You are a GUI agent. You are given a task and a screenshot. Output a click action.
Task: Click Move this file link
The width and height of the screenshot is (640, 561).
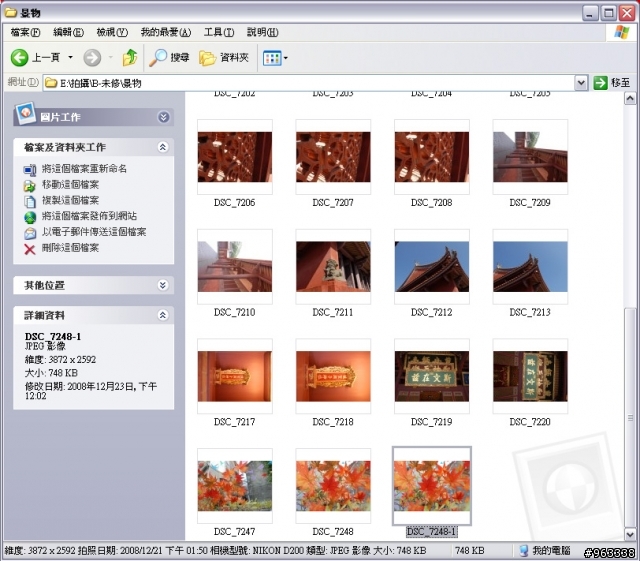coord(70,184)
